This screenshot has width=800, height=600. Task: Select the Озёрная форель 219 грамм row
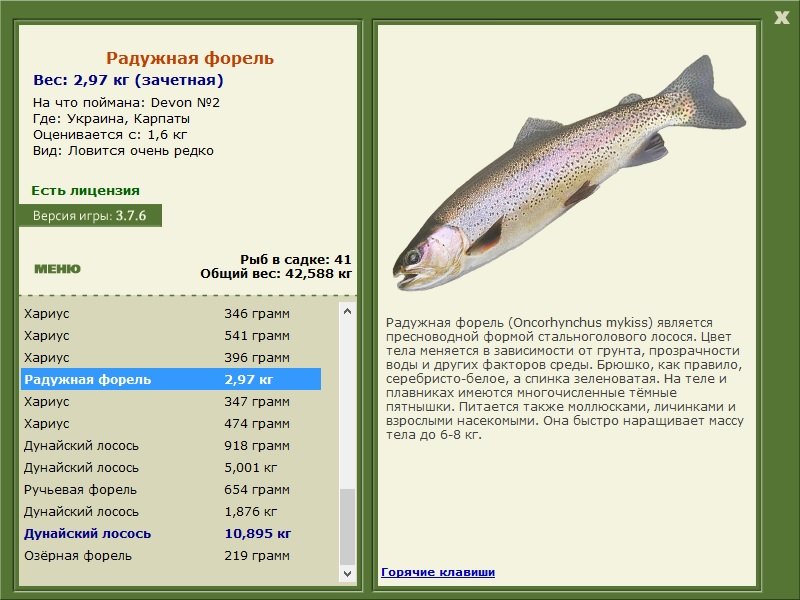171,555
